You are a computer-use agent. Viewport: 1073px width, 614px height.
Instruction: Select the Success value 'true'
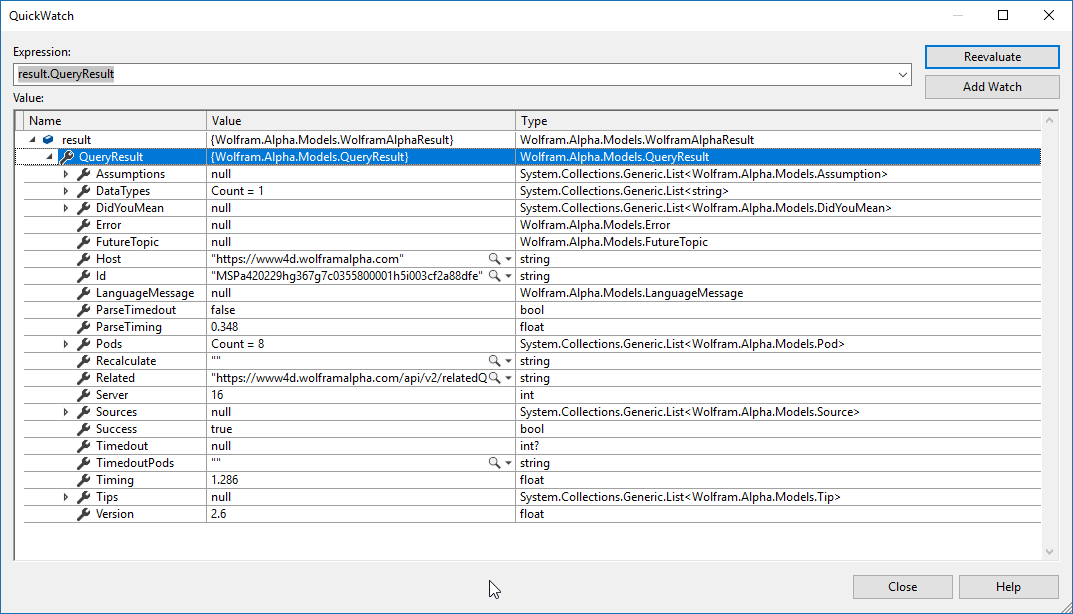(222, 429)
